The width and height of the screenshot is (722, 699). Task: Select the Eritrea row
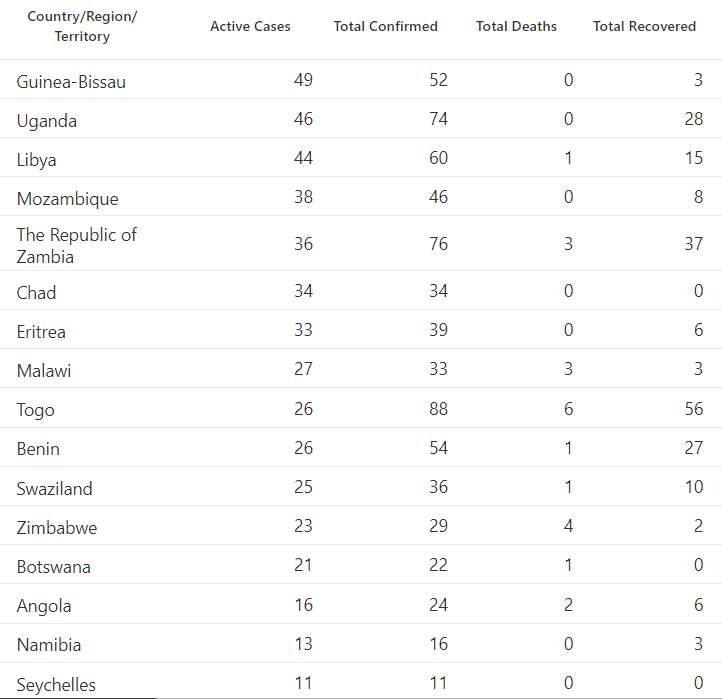(x=361, y=330)
